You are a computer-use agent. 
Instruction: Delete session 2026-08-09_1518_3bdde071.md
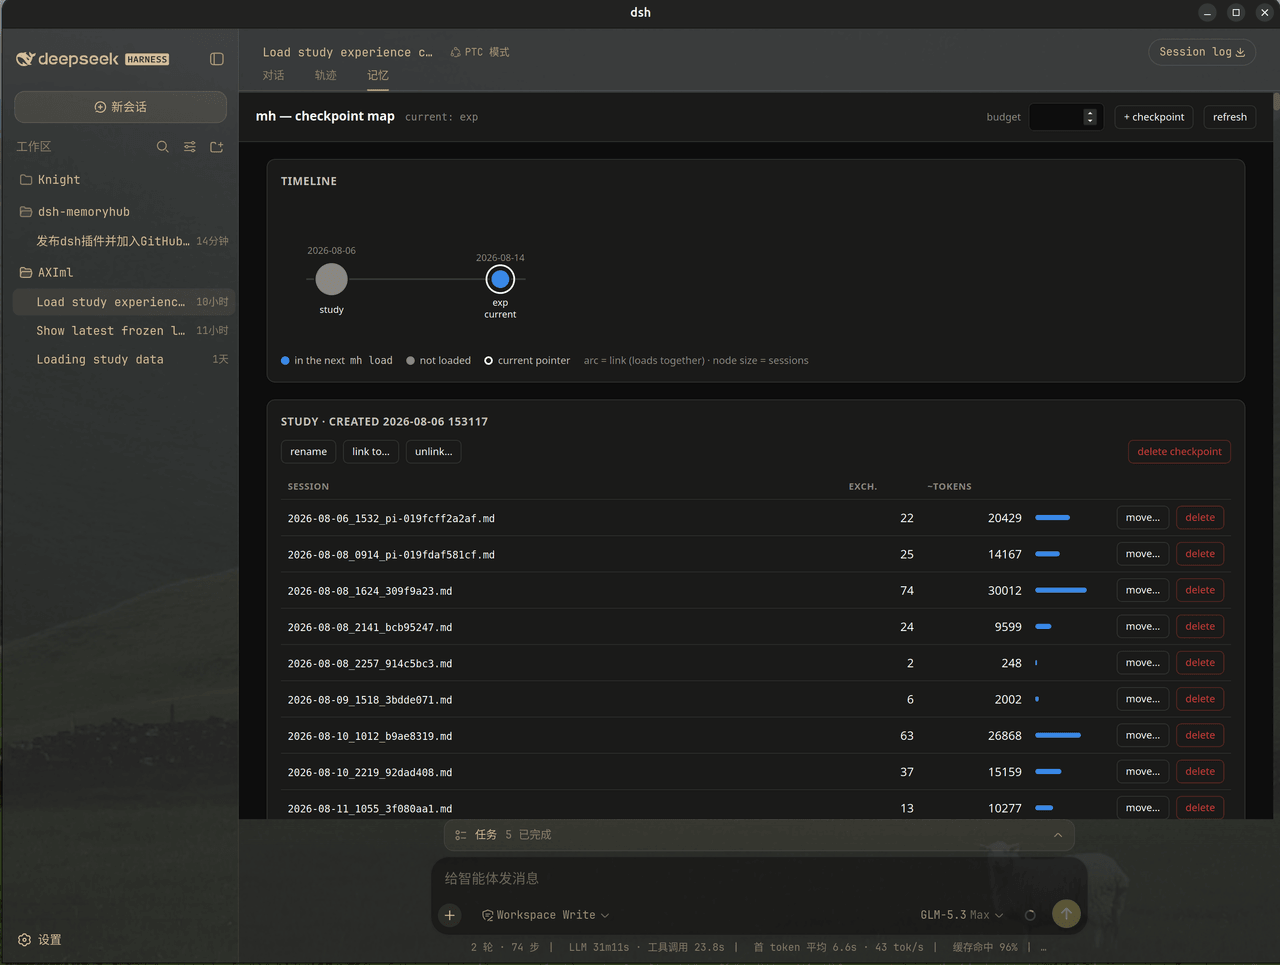tap(1200, 699)
